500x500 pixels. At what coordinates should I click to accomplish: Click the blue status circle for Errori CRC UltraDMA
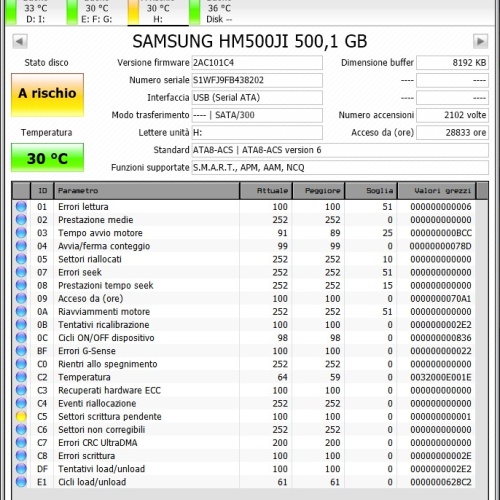pyautogui.click(x=21, y=443)
